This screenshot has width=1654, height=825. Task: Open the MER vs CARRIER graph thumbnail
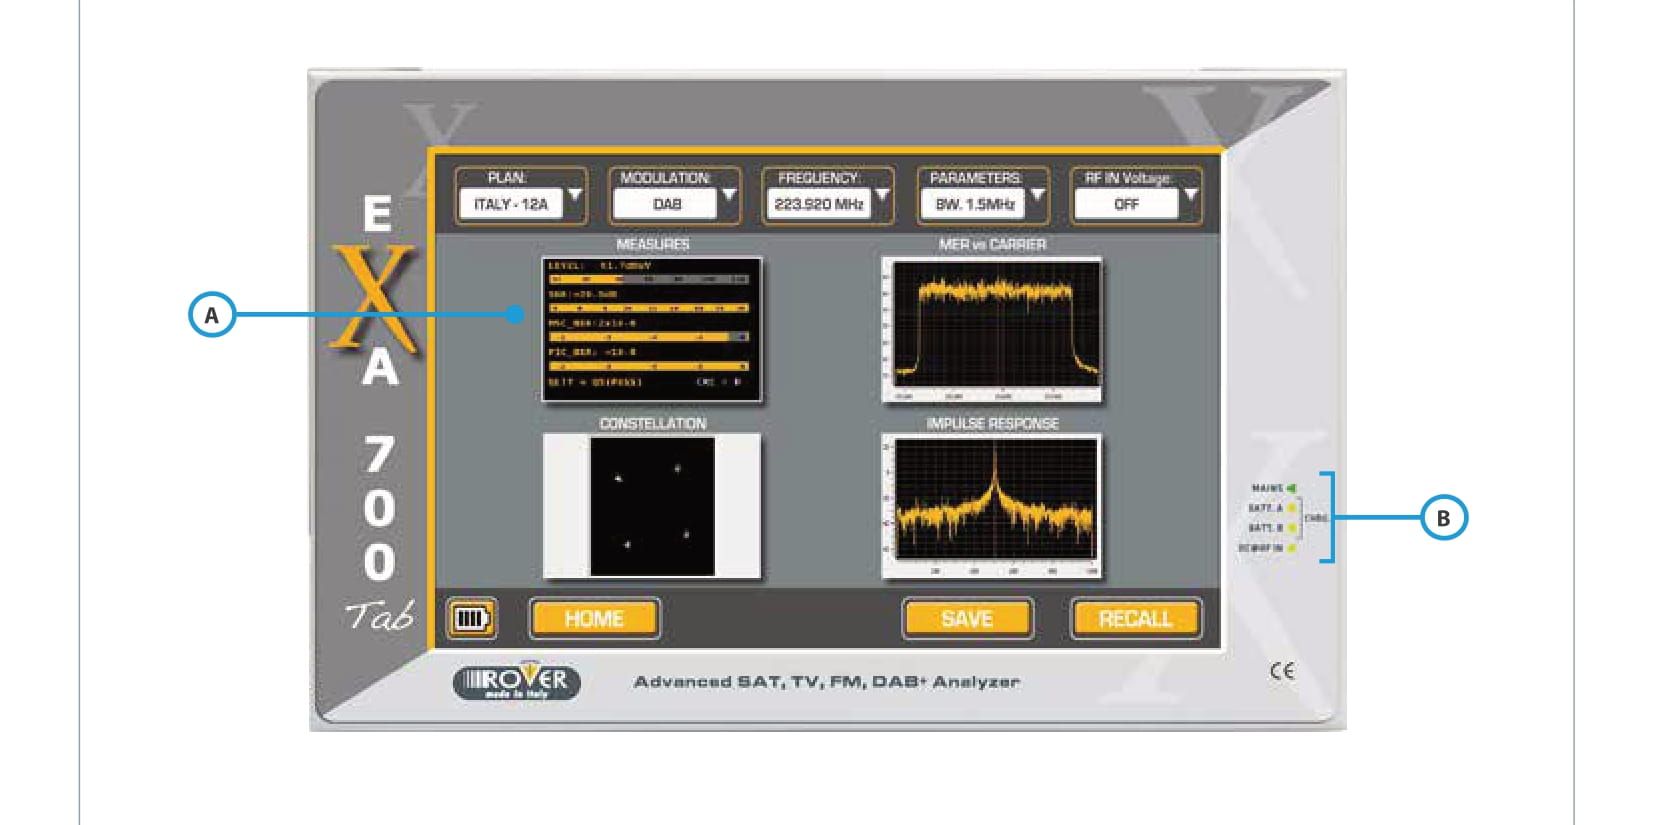coord(993,330)
